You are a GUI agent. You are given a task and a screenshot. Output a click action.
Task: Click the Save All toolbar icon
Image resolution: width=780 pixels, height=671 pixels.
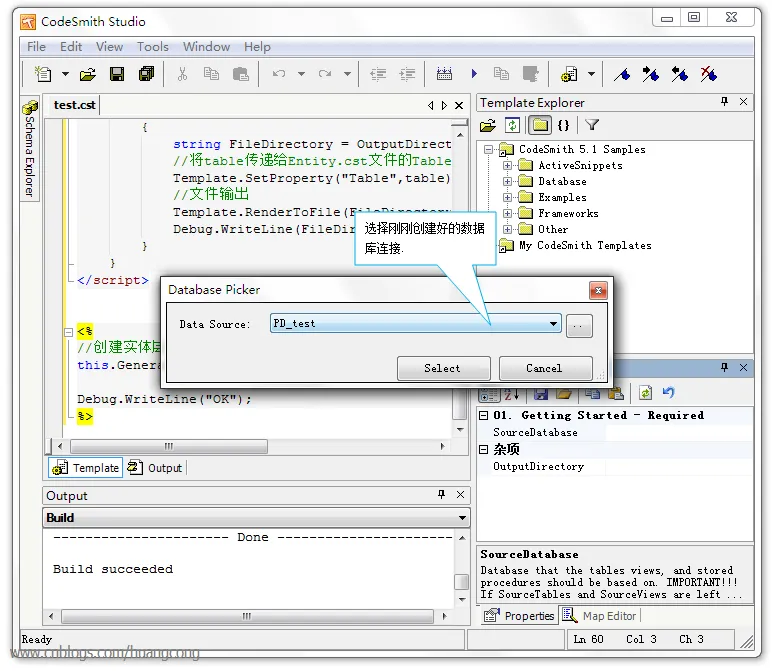(147, 74)
